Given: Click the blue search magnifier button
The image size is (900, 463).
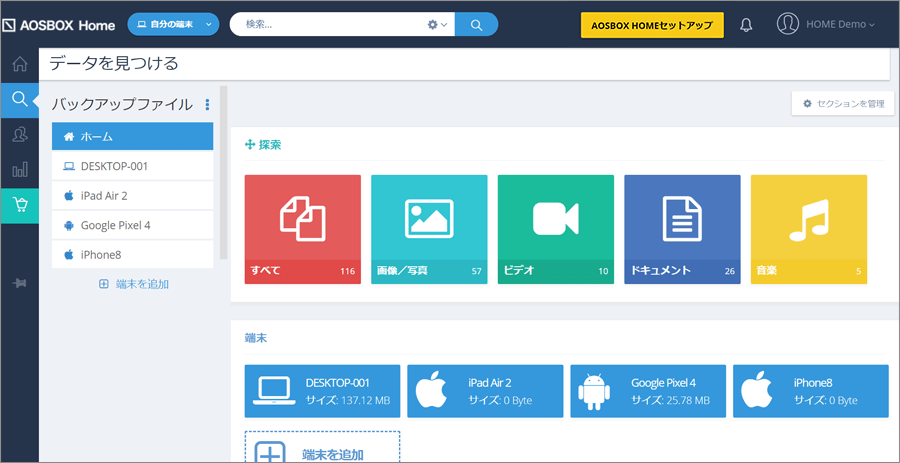Looking at the screenshot, I should click(476, 24).
